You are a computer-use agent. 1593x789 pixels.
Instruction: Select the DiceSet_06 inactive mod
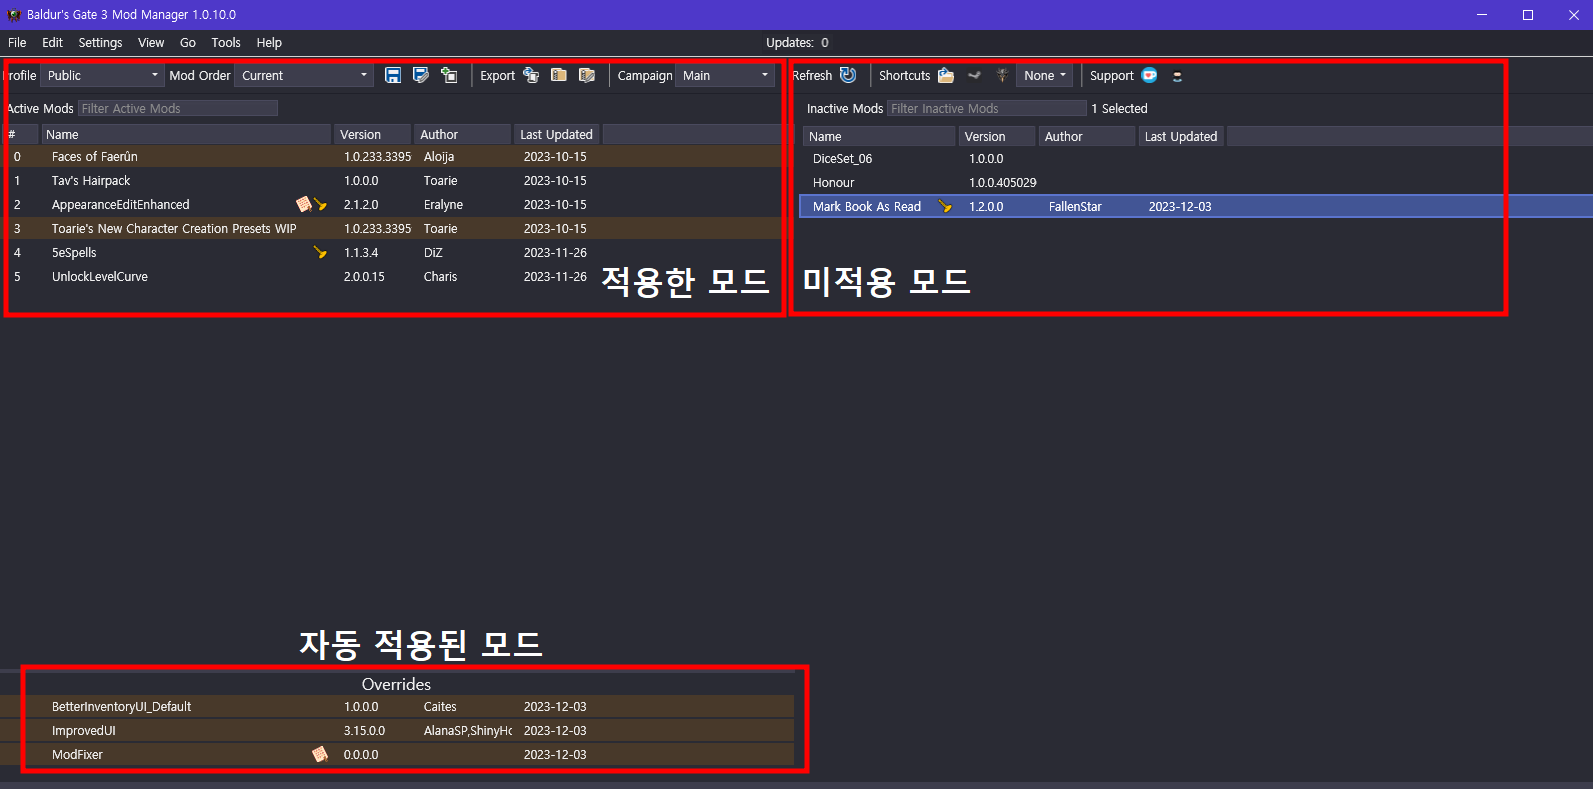point(1196,158)
